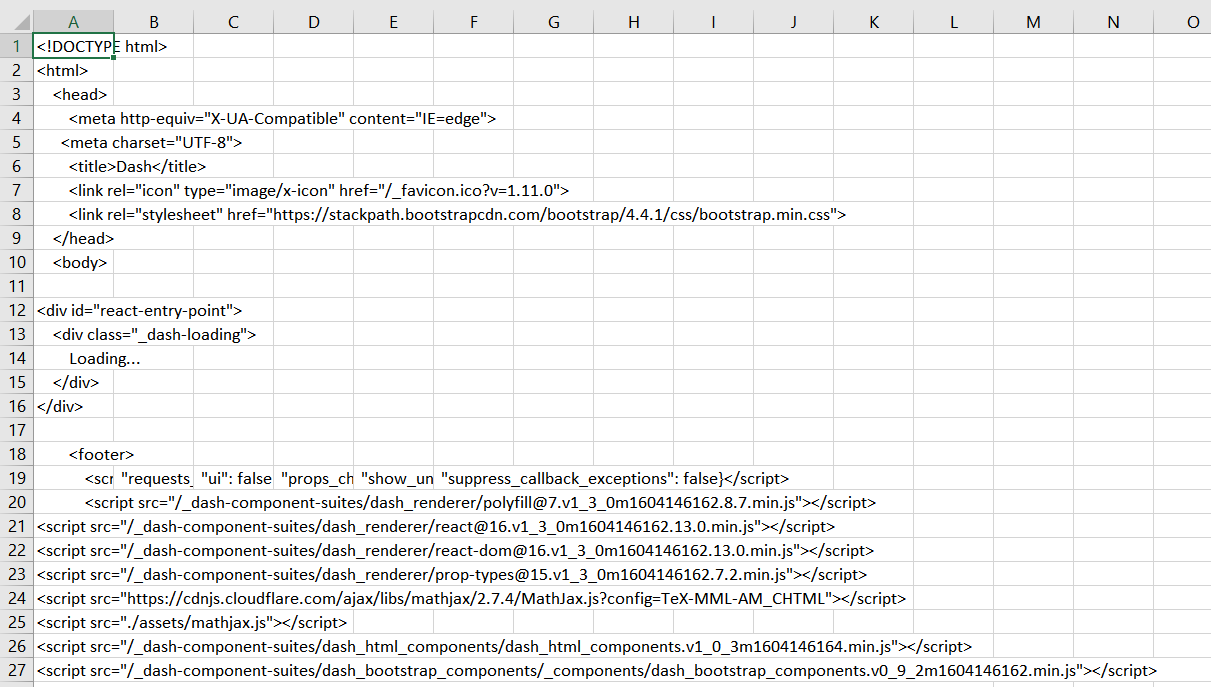Click the X-UA-Compatible meta tag cell
The width and height of the screenshot is (1211, 687).
(x=74, y=118)
